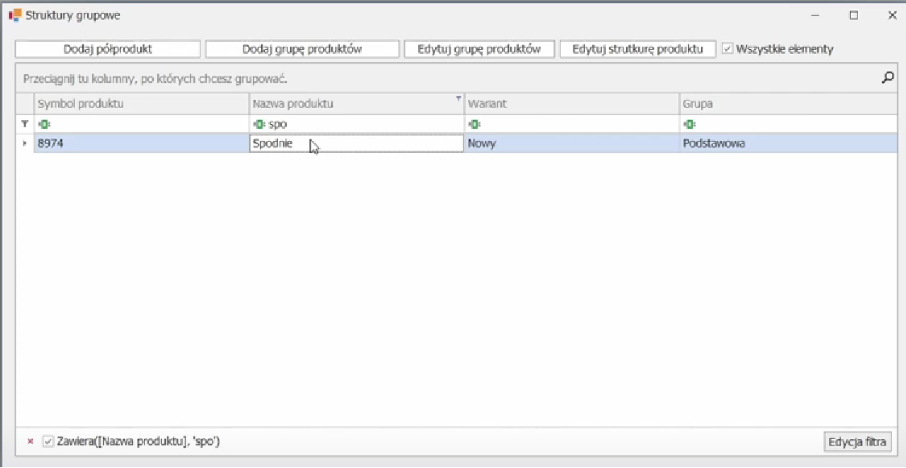This screenshot has height=468, width=906.
Task: Click filter operator icon in Symbol produktu column
Action: tap(43, 124)
